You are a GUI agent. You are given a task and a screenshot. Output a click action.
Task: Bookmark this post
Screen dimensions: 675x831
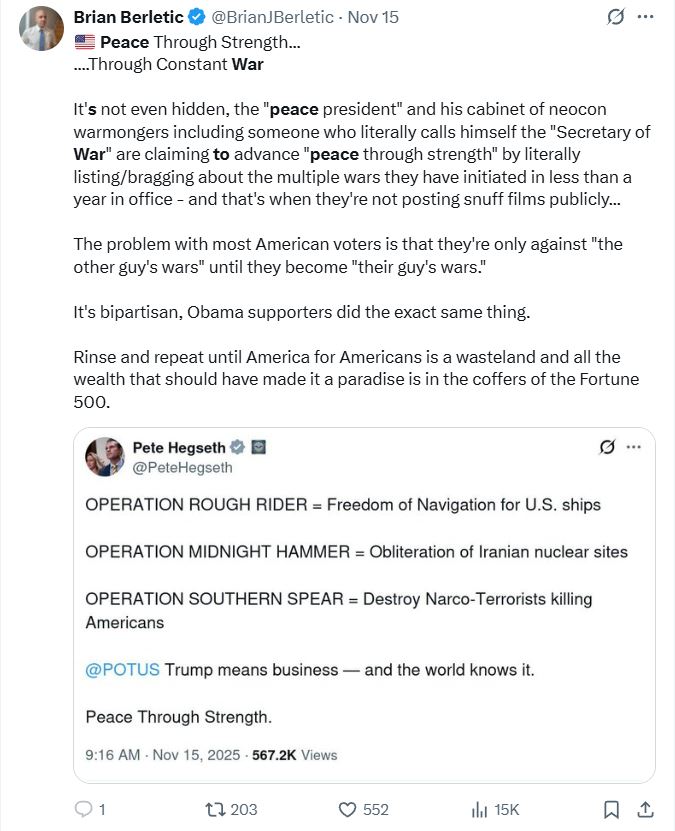click(612, 809)
